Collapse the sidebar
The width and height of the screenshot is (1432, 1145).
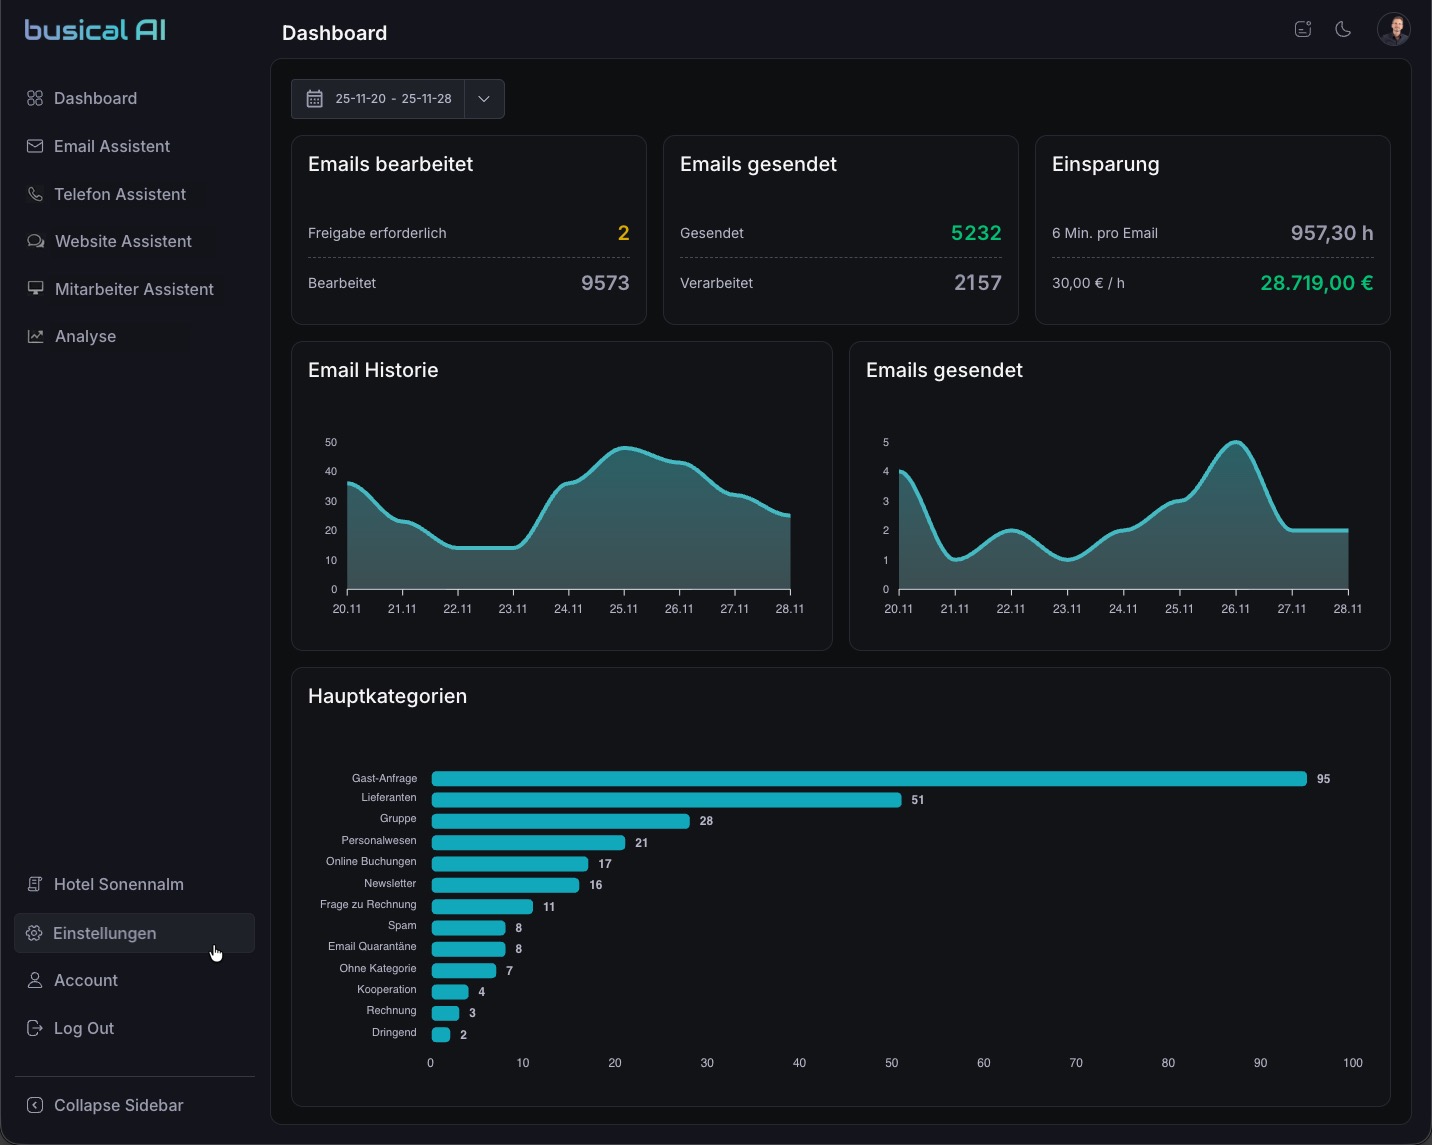[118, 1105]
